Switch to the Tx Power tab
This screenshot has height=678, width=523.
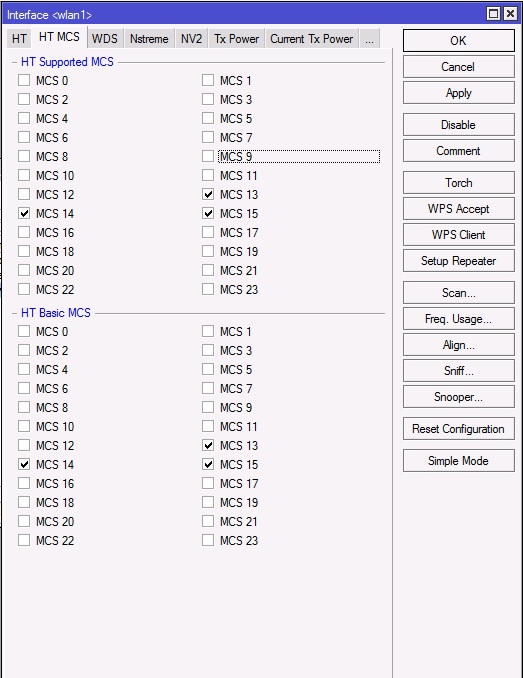click(236, 39)
